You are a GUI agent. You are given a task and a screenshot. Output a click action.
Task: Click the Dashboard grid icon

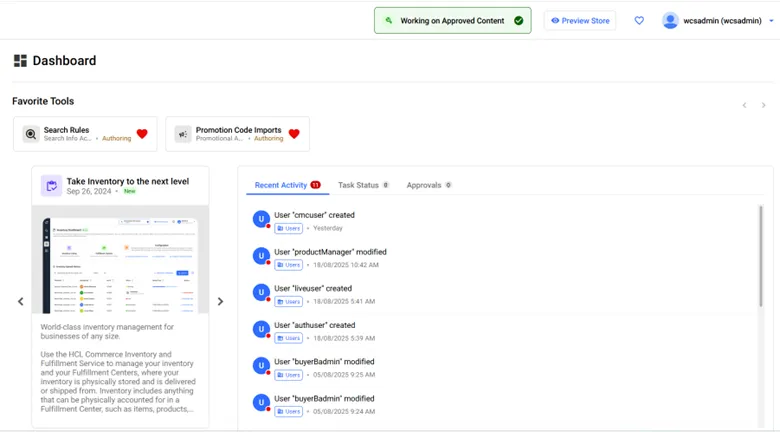(x=20, y=61)
